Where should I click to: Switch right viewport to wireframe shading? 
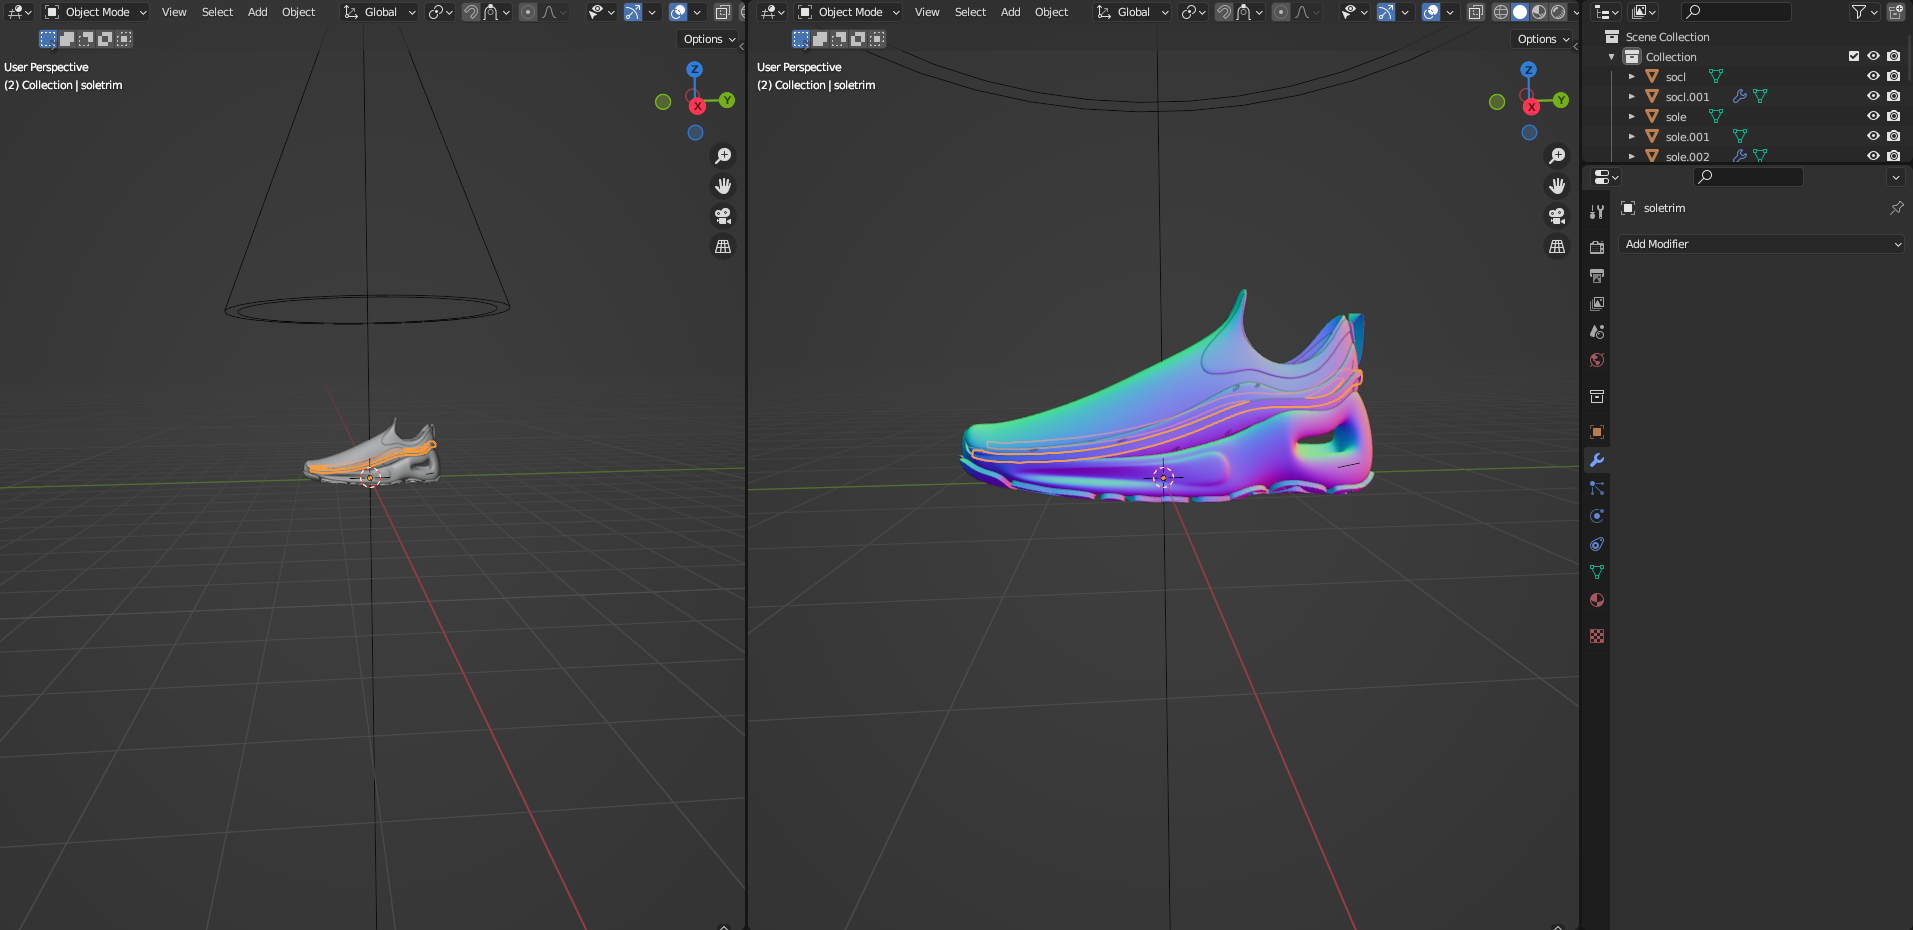[x=1500, y=12]
